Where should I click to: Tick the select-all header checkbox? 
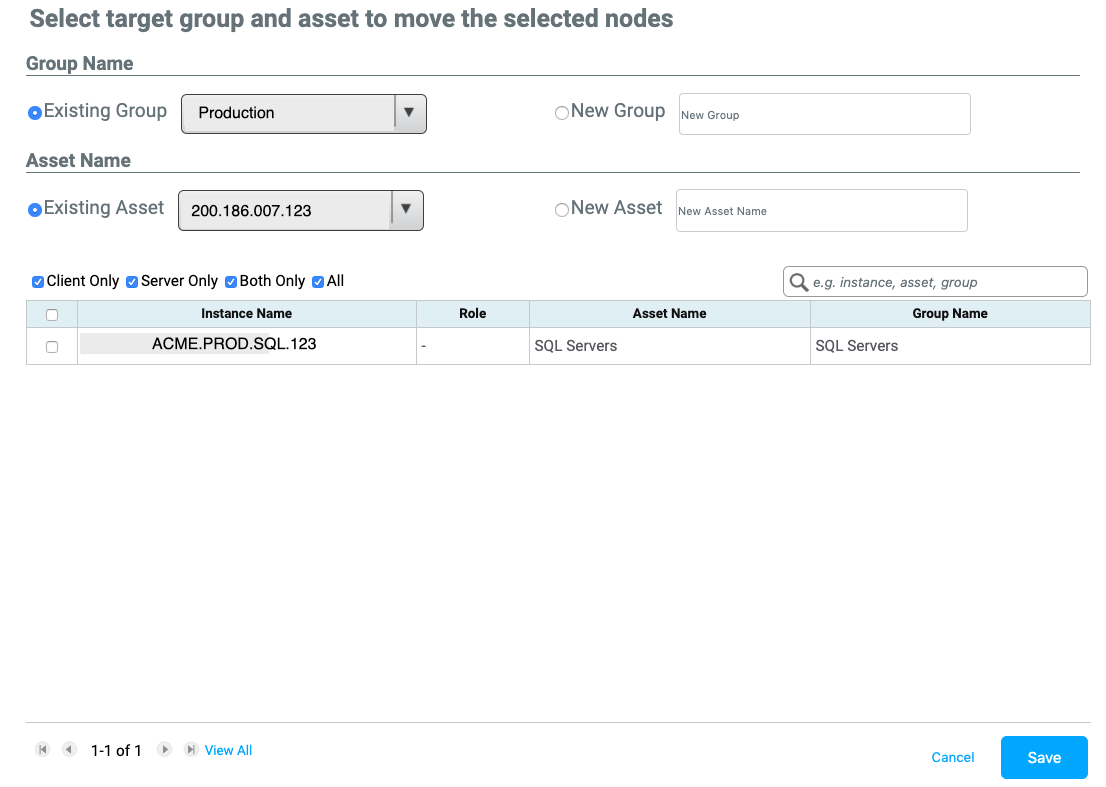click(x=52, y=315)
